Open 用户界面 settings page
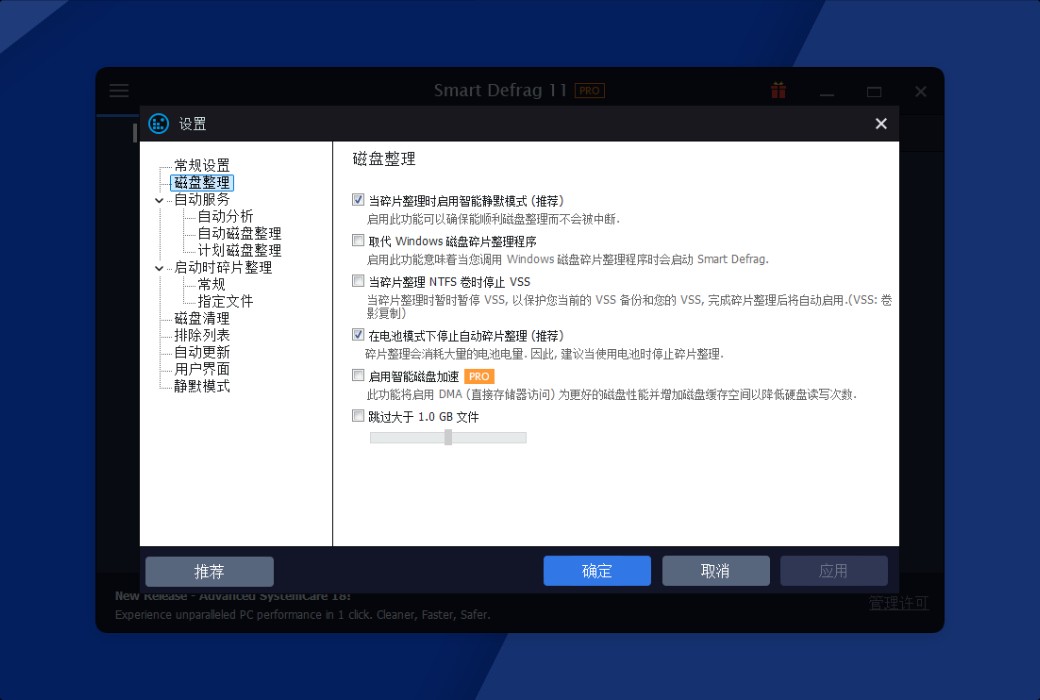This screenshot has width=1040, height=700. click(202, 369)
